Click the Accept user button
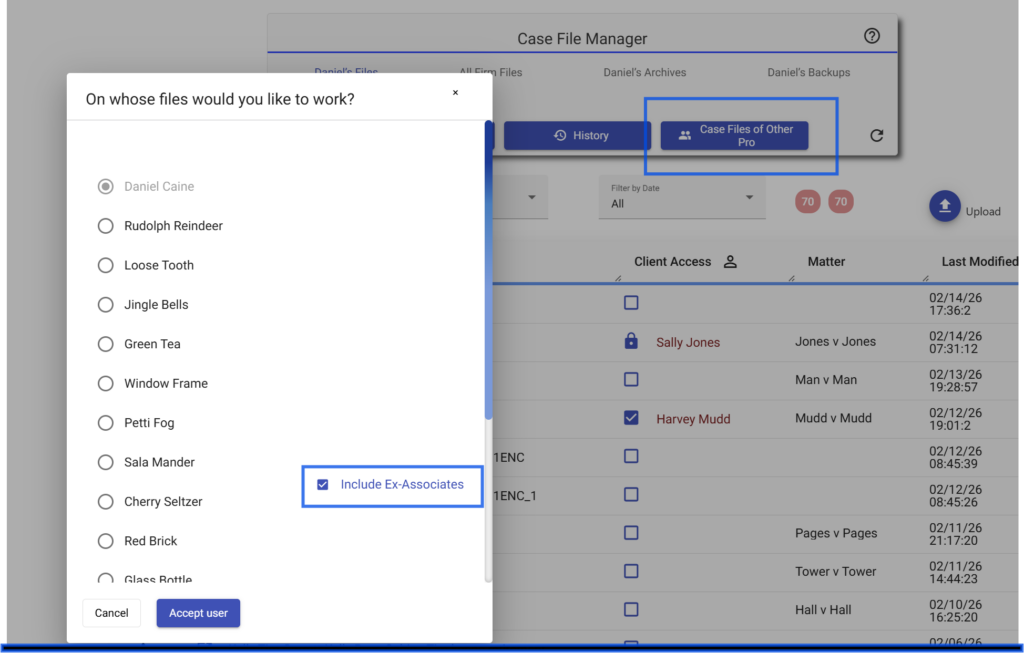This screenshot has width=1024, height=653. 198,613
